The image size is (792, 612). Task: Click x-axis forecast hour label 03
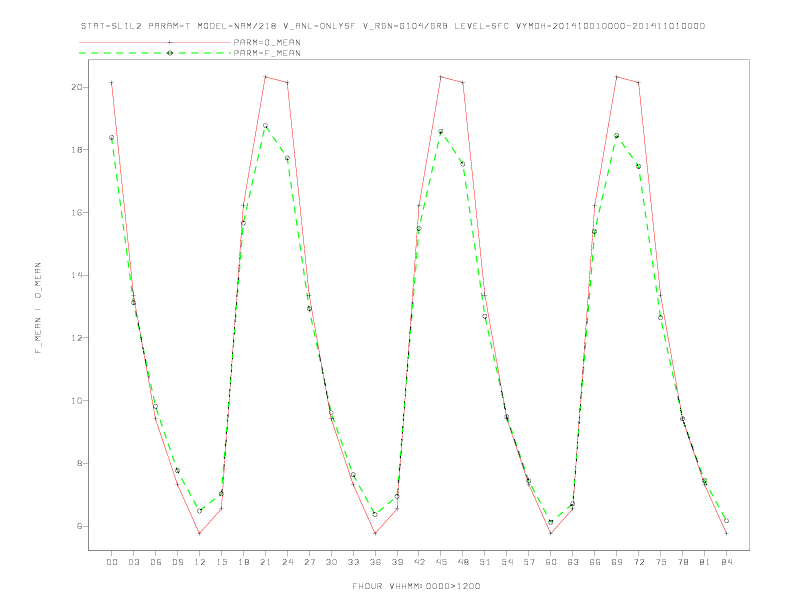[x=133, y=562]
